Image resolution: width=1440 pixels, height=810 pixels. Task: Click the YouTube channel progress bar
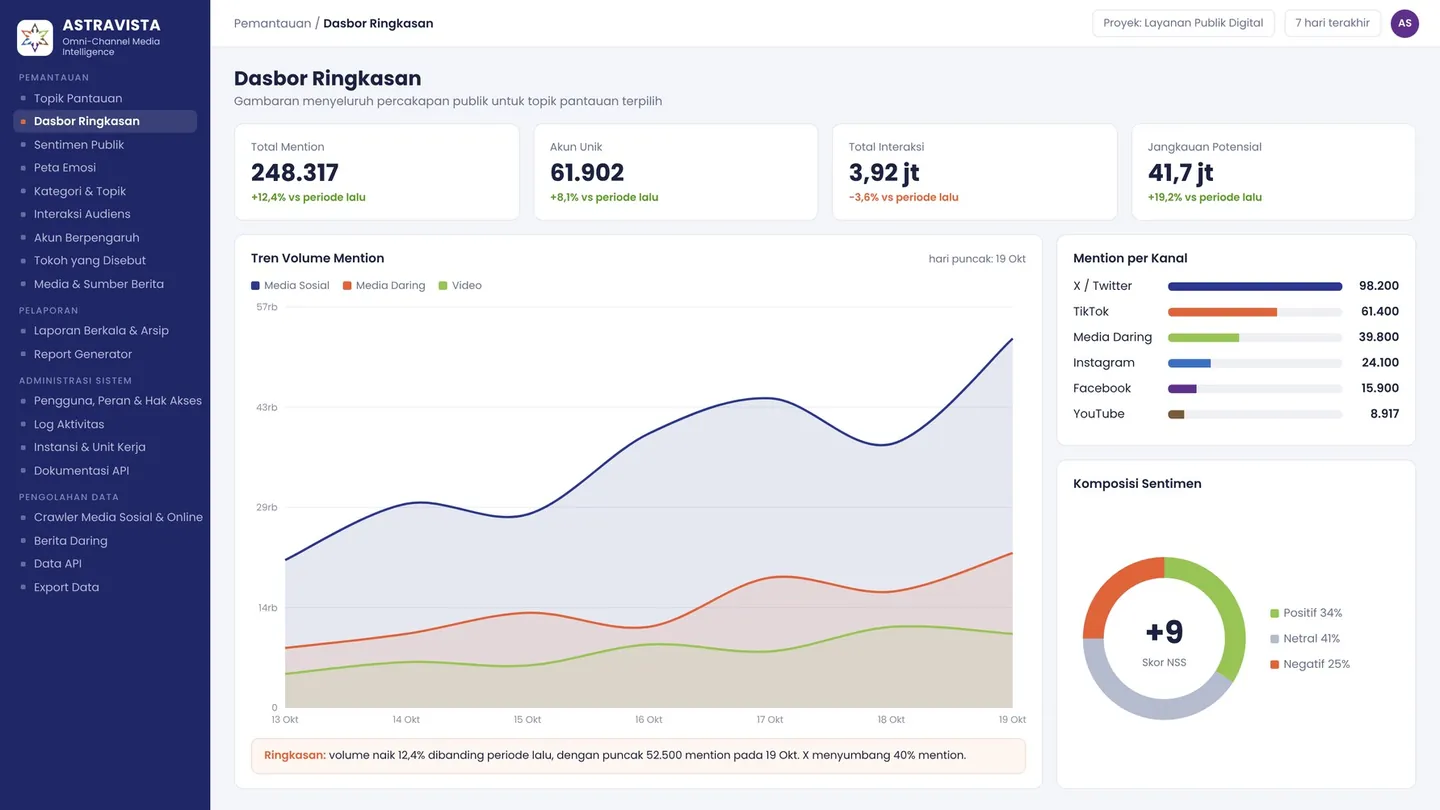(1255, 414)
